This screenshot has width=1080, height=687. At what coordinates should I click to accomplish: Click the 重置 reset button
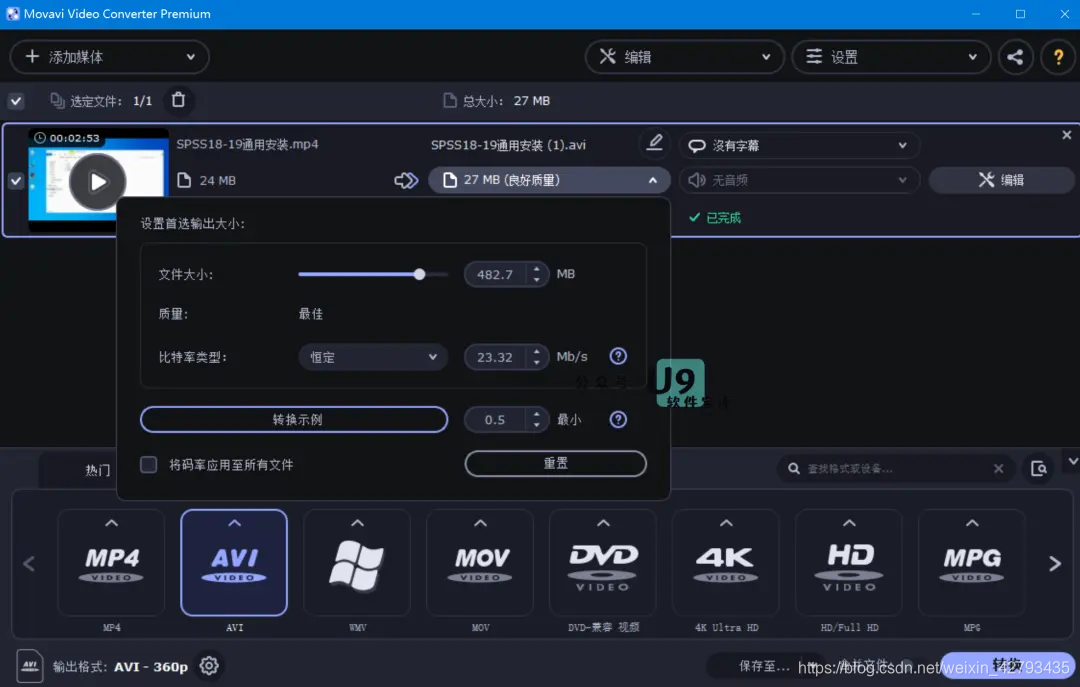point(556,463)
